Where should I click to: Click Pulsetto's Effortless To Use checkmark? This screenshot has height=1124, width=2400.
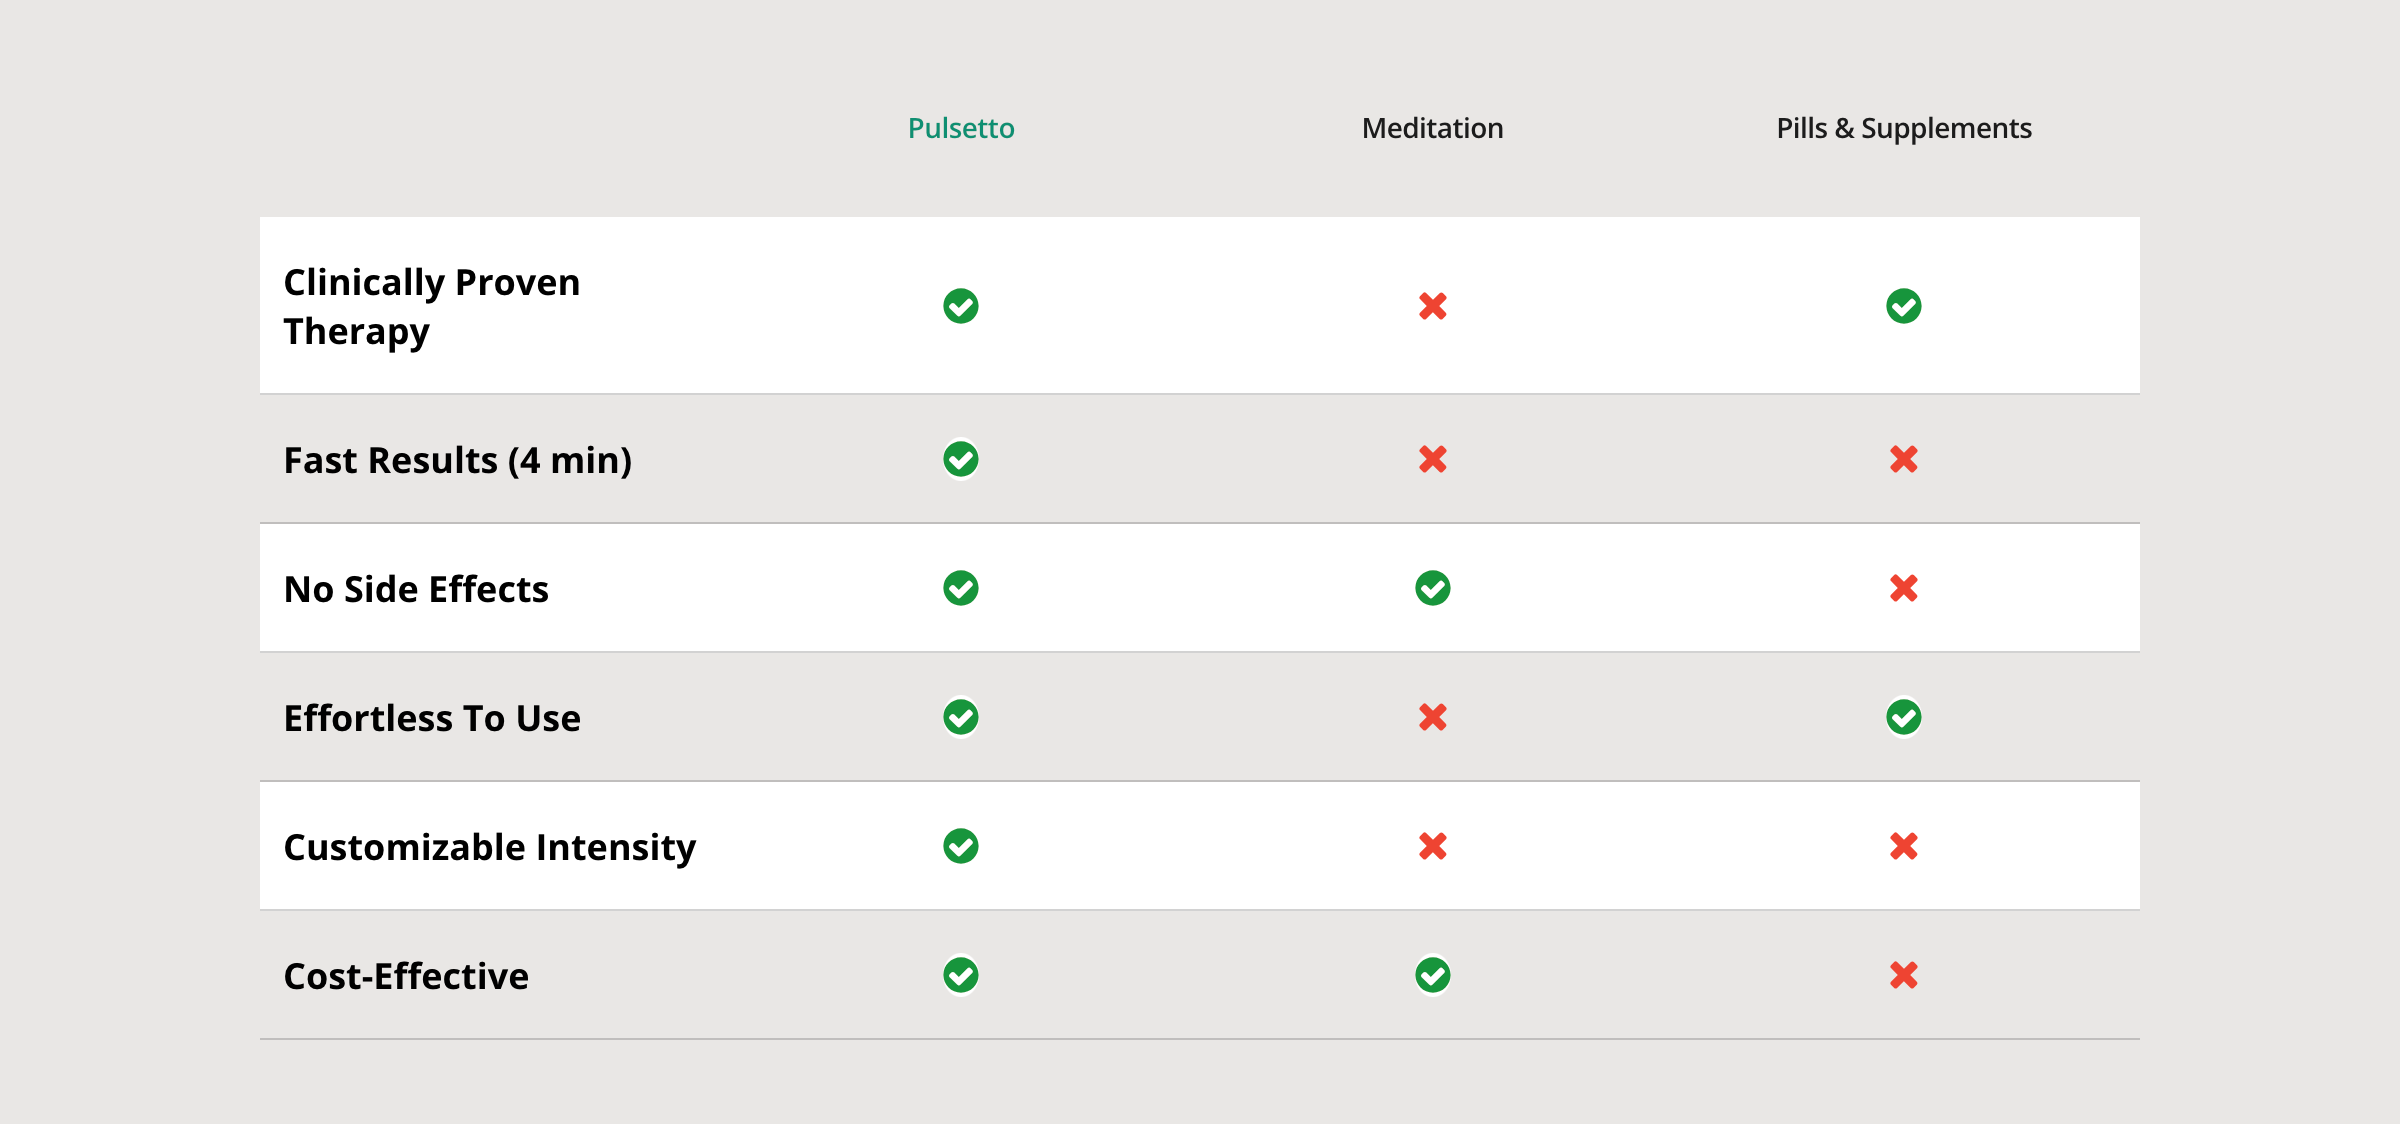960,717
